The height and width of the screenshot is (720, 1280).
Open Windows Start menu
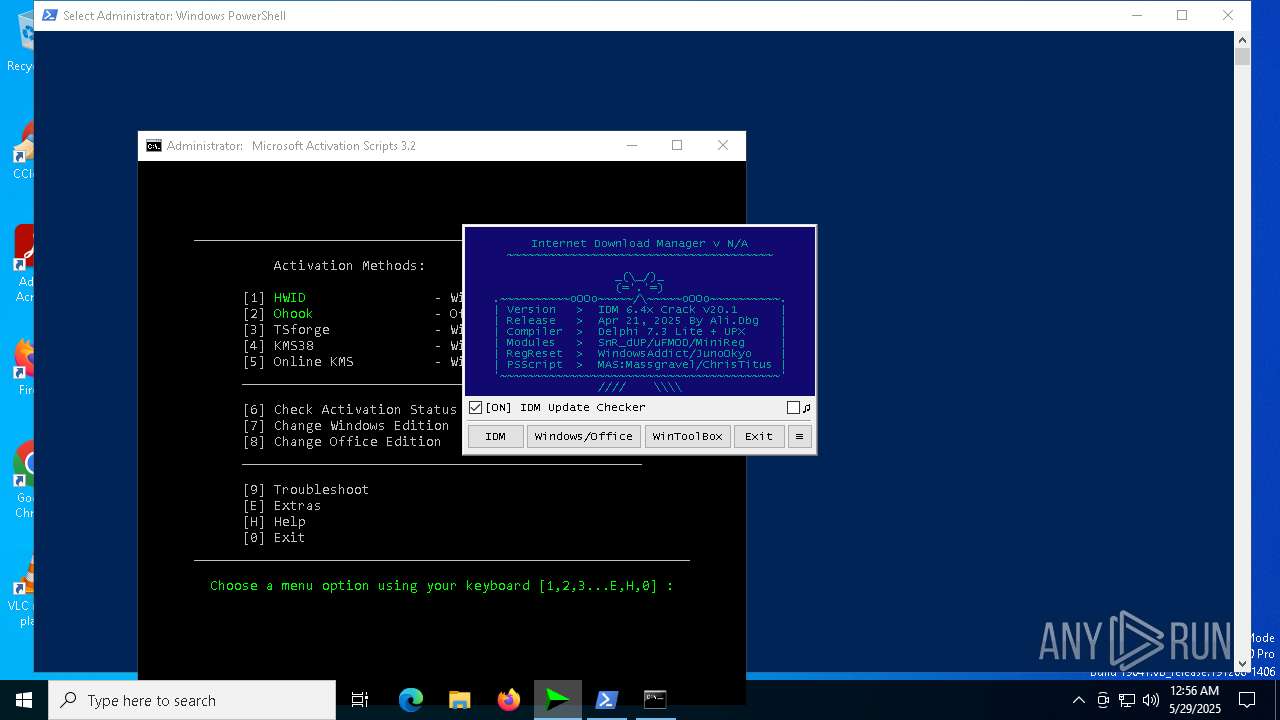point(24,700)
